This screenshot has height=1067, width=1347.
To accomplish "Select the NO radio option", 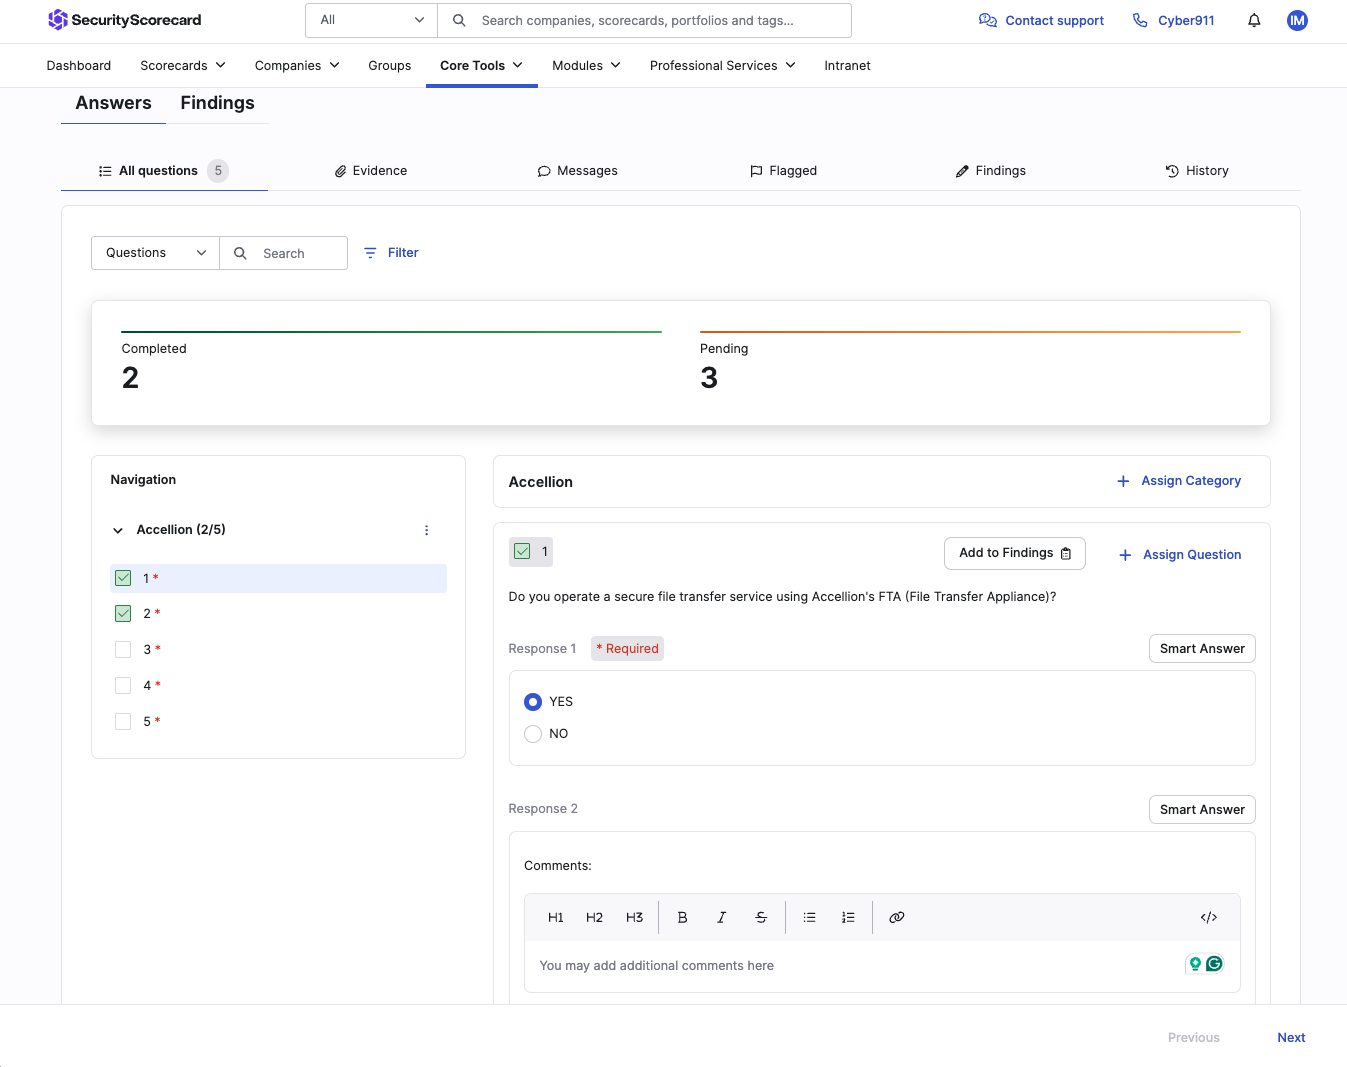I will click(x=533, y=734).
